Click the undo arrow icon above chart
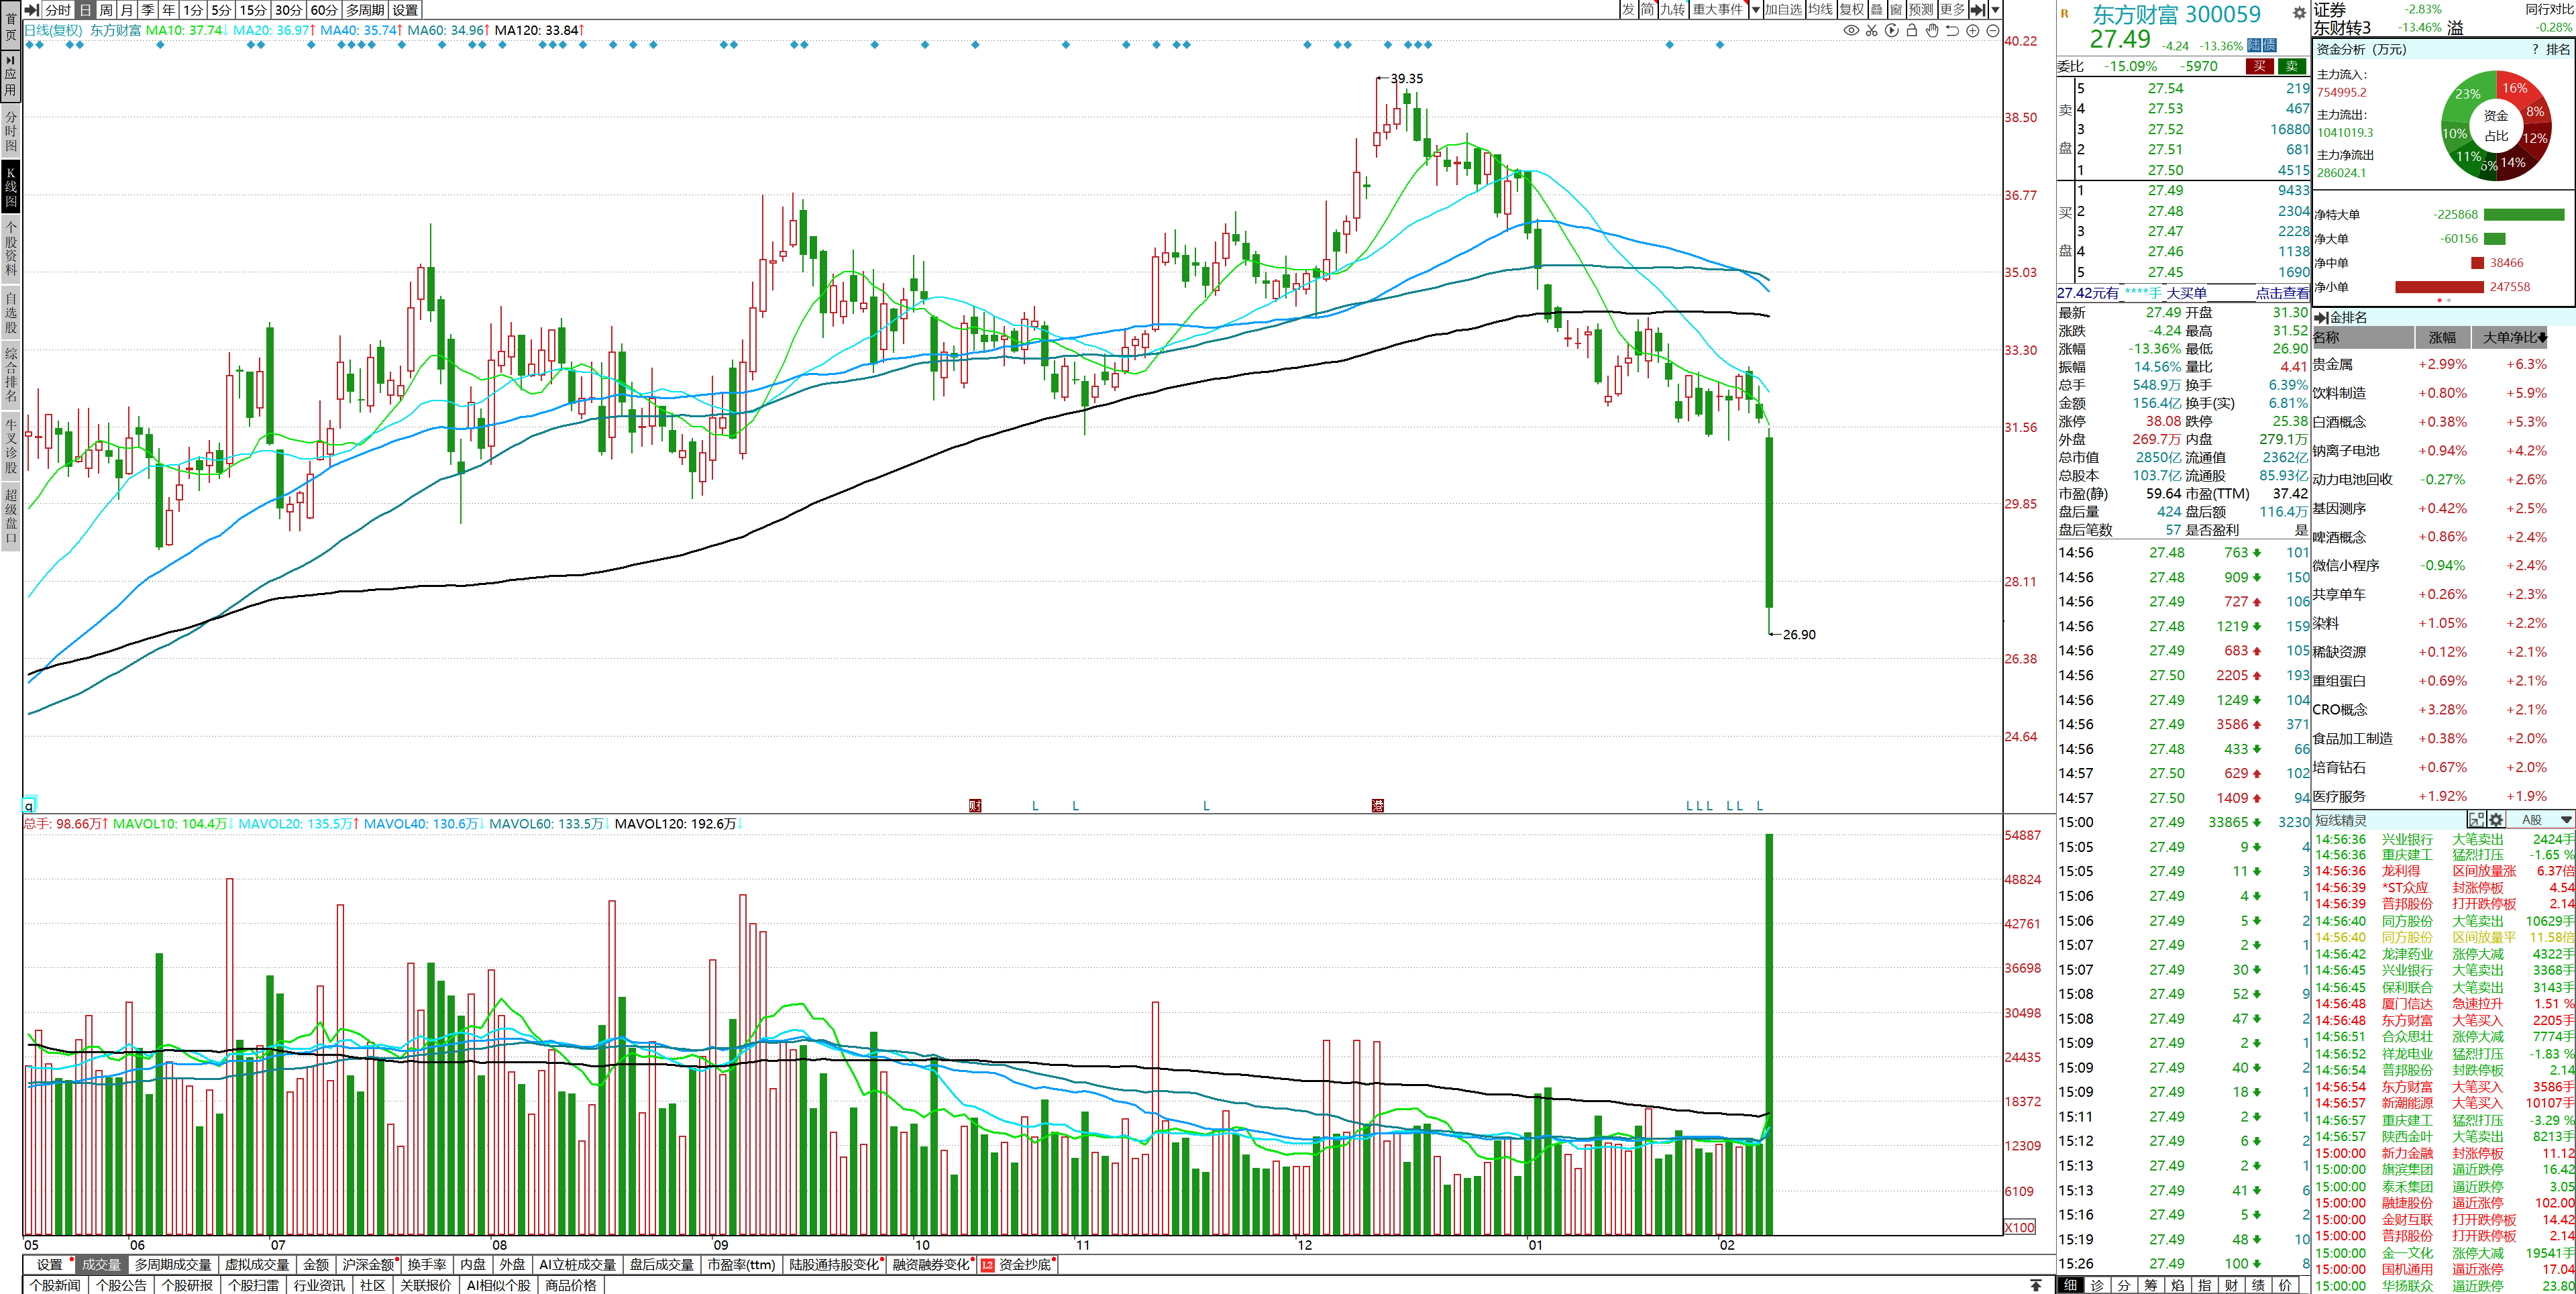2576x1294 pixels. 1952,31
